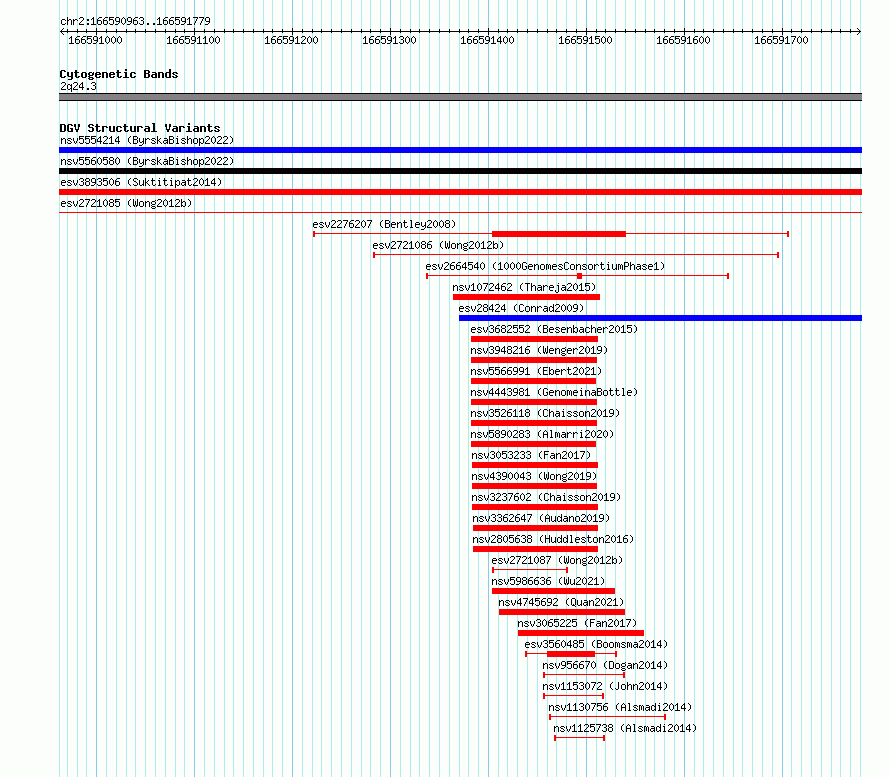
Task: Select the thin esv2721086 variant line
Action: pyautogui.click(x=576, y=255)
